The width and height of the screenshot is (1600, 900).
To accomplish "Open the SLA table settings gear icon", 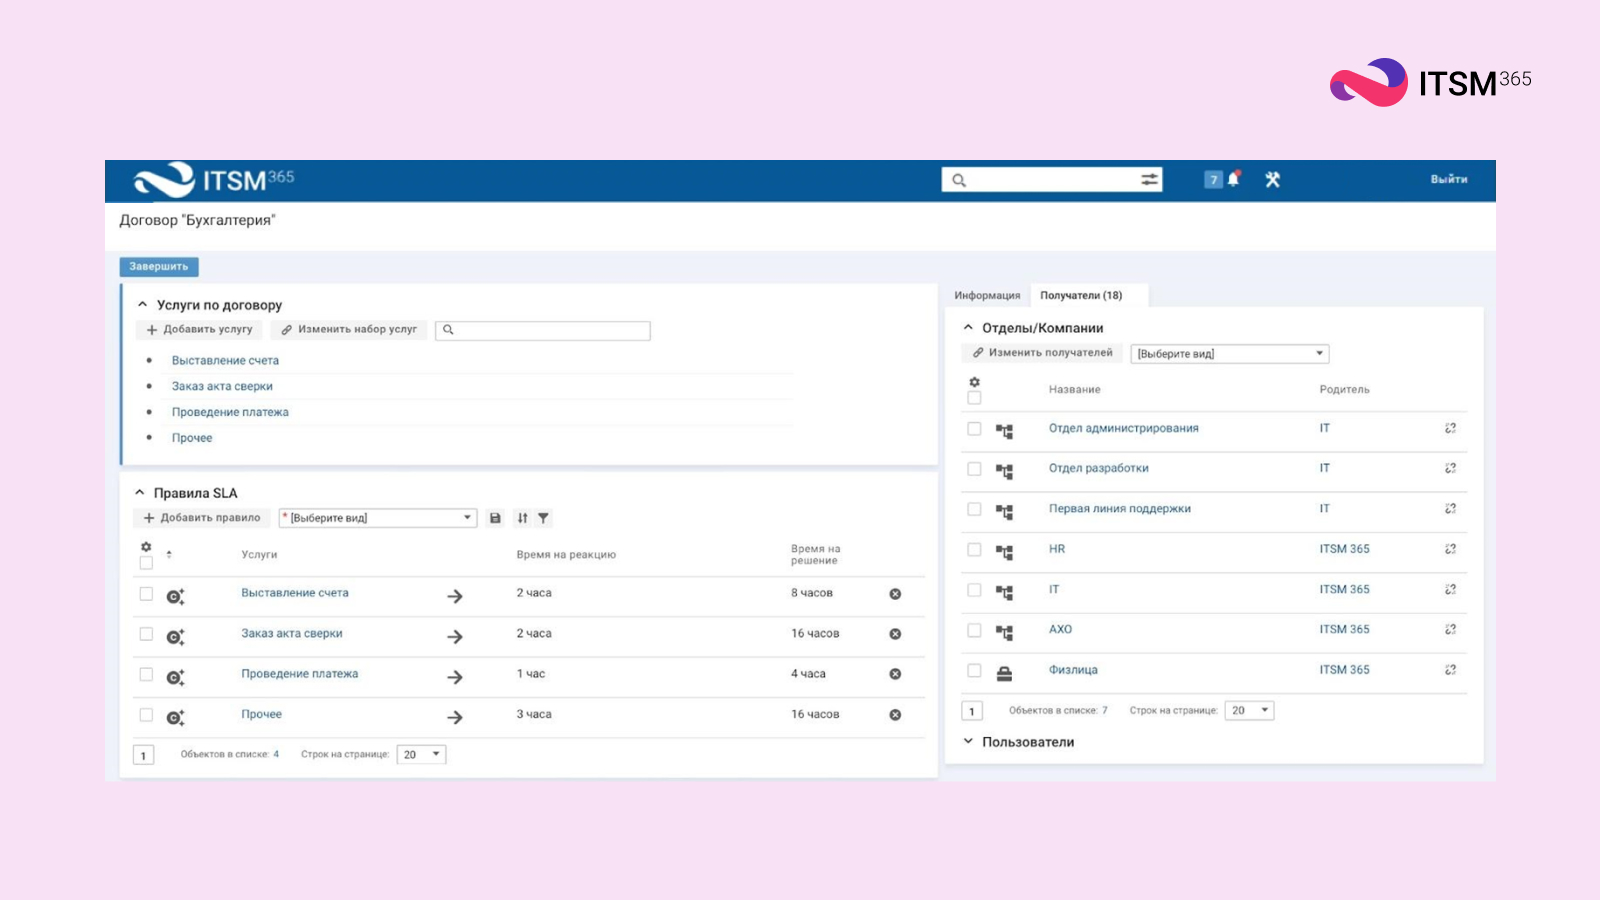I will pos(146,547).
